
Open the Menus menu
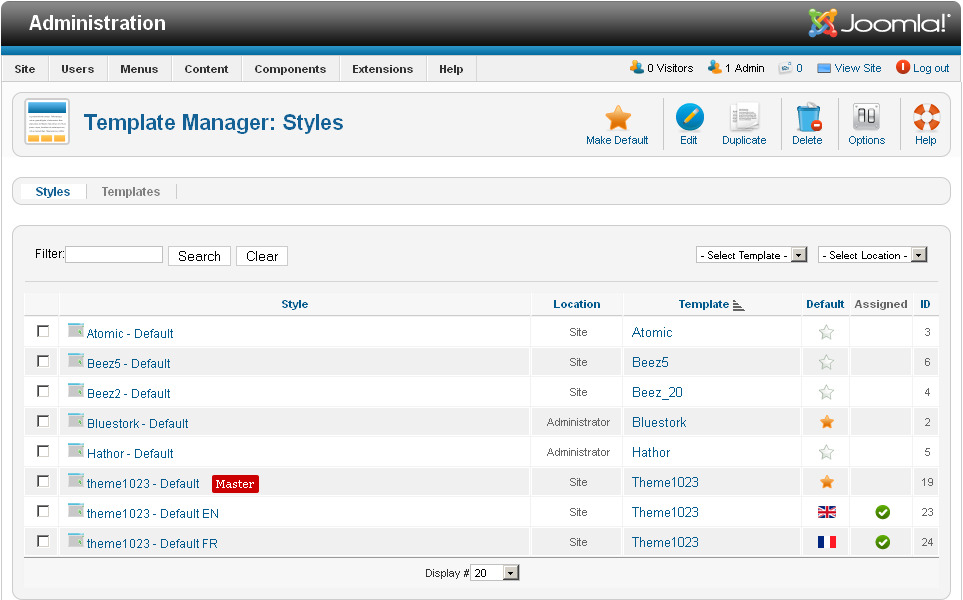pos(139,69)
